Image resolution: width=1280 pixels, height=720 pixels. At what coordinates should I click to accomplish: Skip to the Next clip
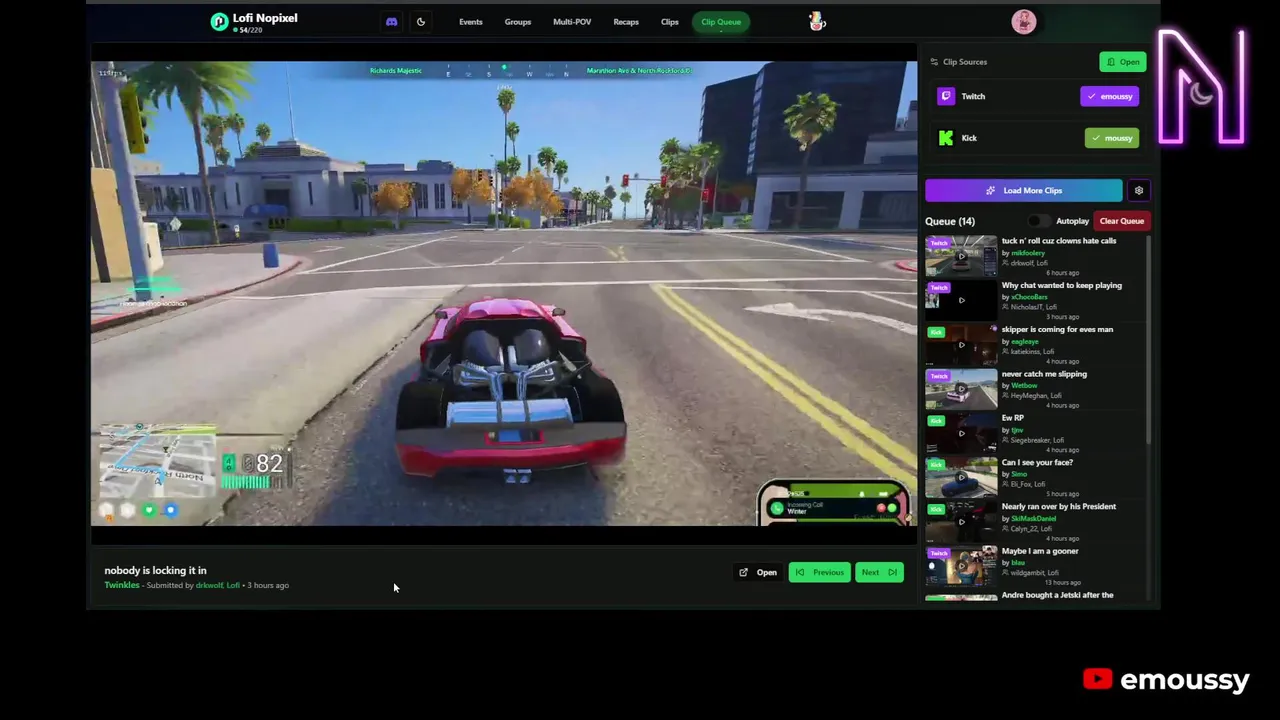coord(879,572)
